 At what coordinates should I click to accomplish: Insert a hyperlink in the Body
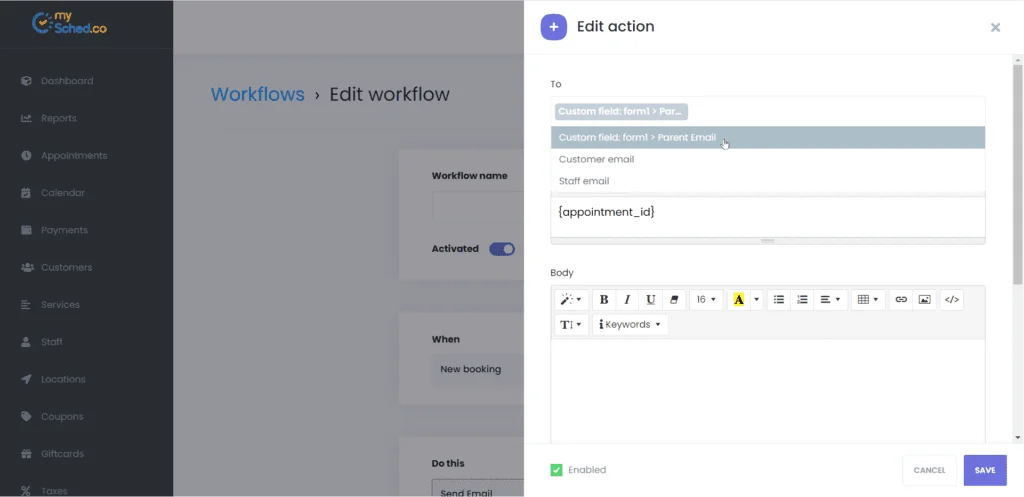point(901,300)
